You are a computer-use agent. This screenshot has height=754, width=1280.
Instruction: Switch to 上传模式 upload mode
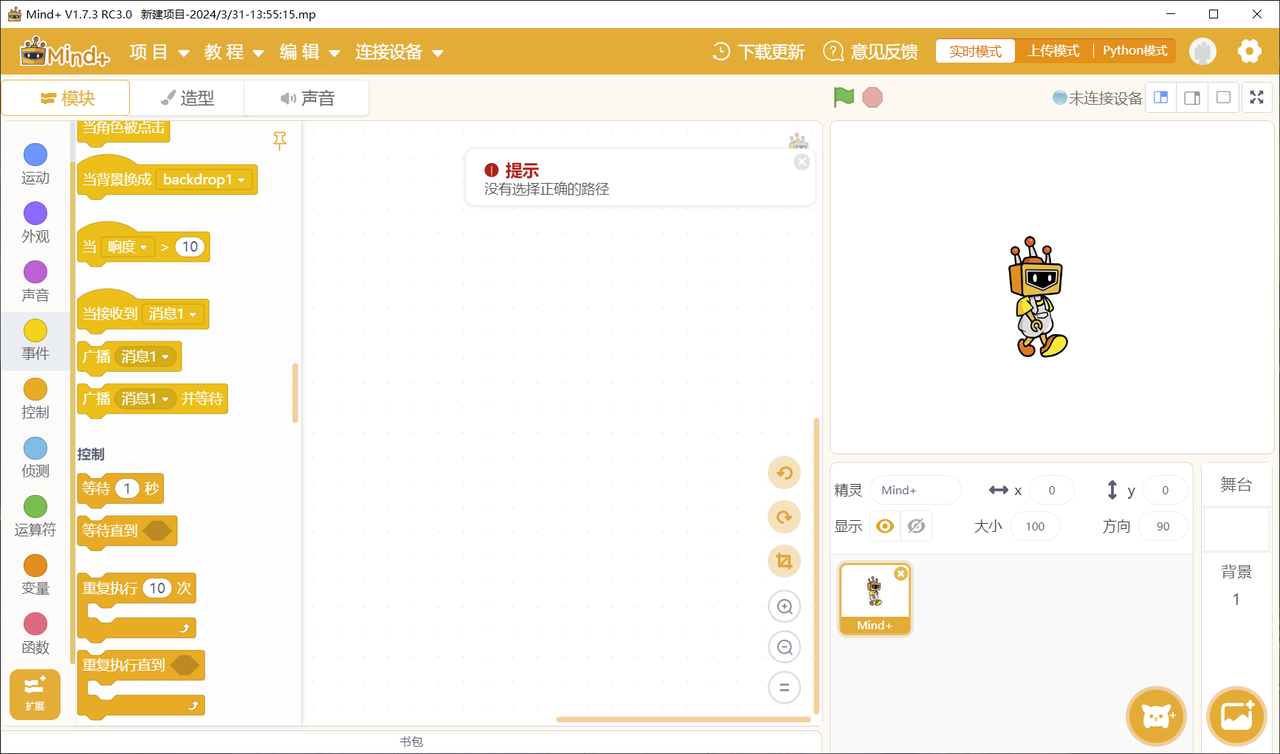(x=1054, y=51)
